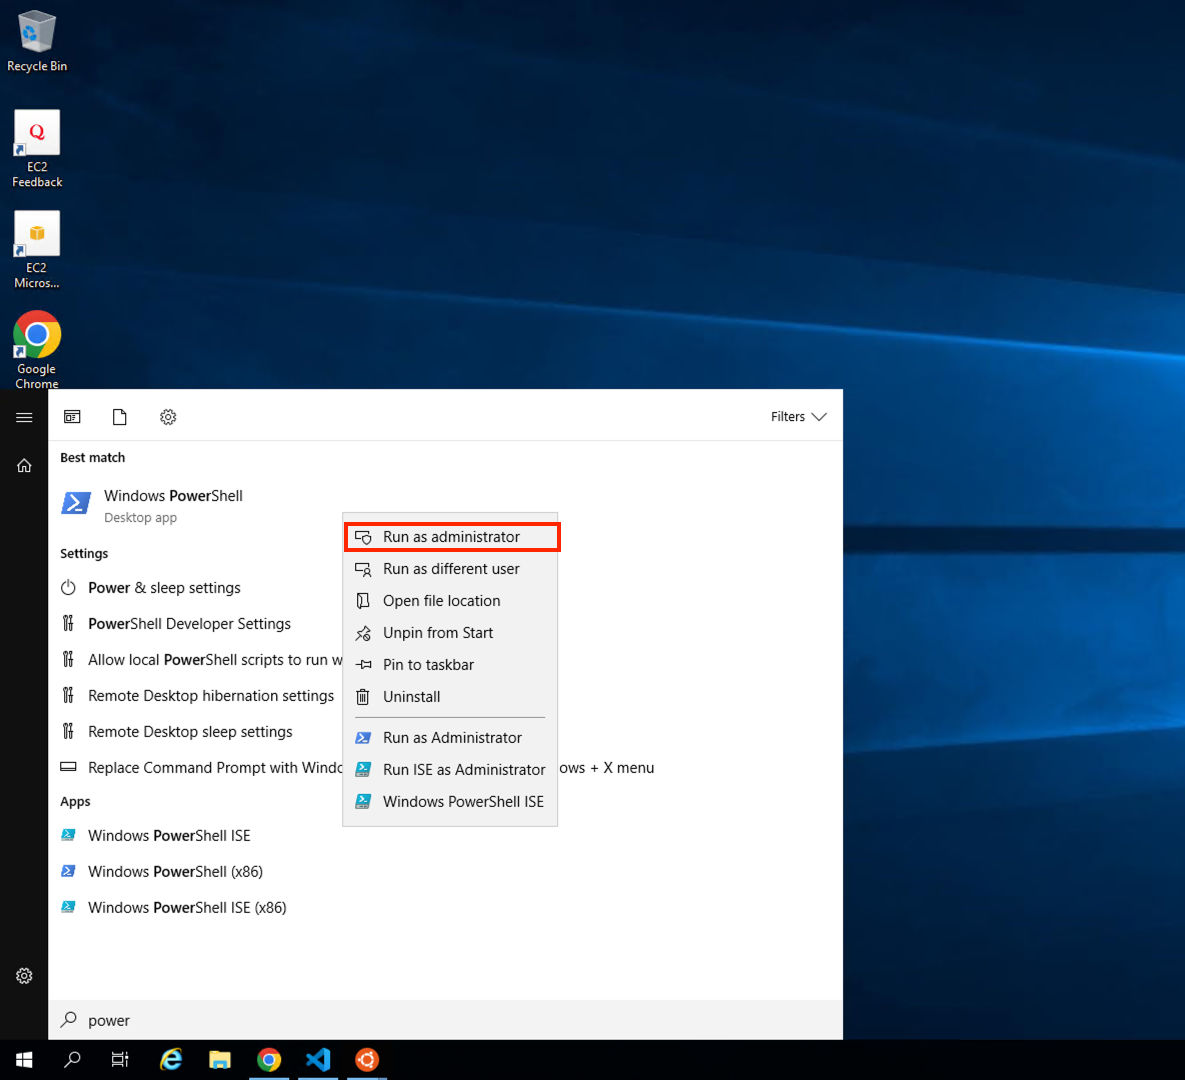The image size is (1185, 1080).
Task: Expand the Filters dropdown
Action: (x=798, y=417)
